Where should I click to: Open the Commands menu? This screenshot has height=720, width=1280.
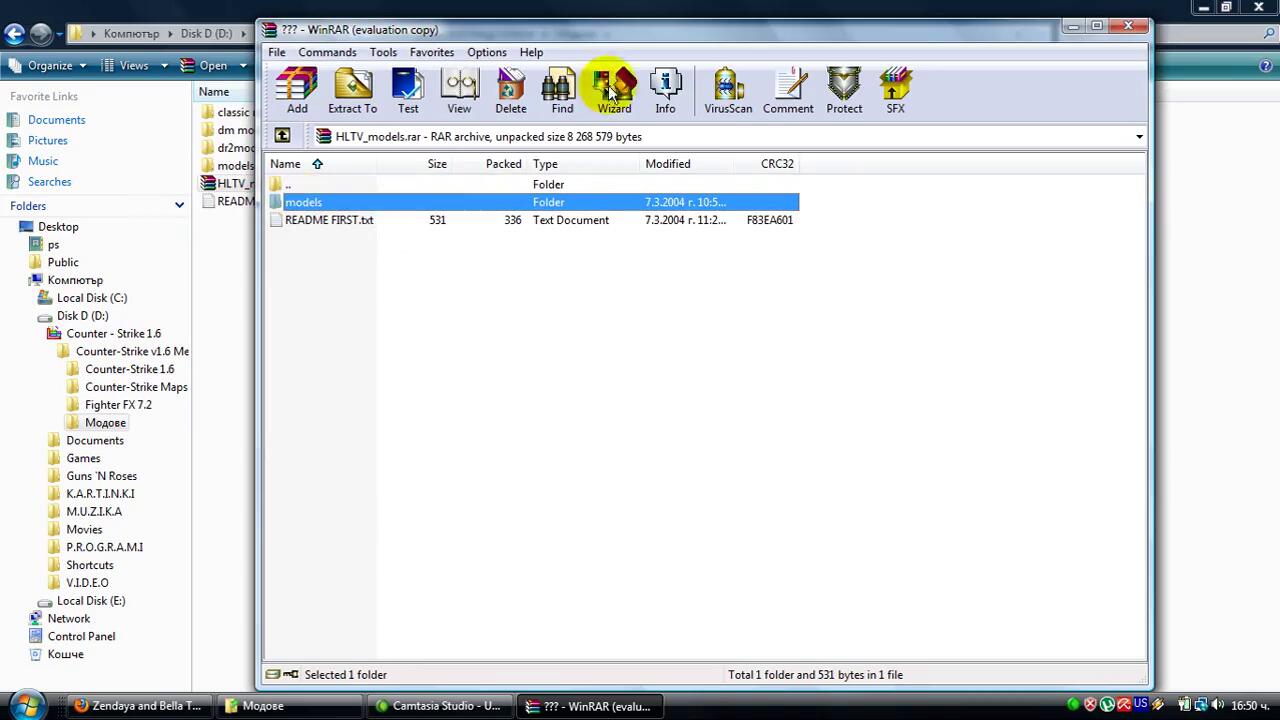pos(327,52)
